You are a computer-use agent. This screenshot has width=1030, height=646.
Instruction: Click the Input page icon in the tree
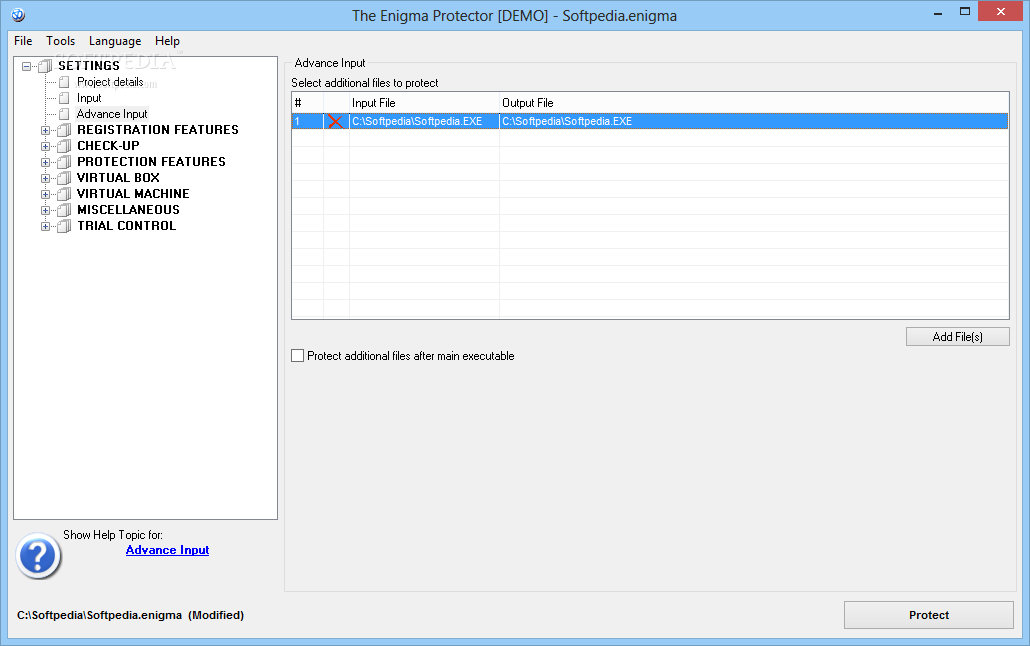(x=64, y=98)
